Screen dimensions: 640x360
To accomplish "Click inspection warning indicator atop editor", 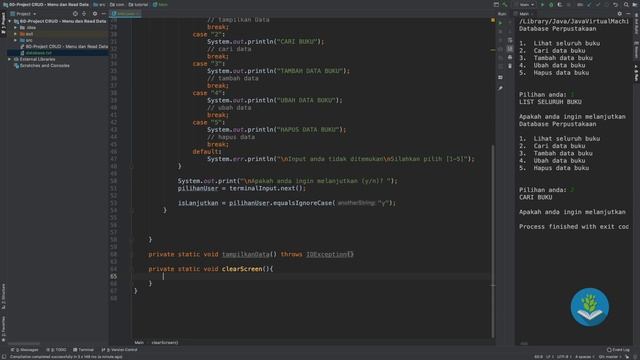I will [493, 20].
